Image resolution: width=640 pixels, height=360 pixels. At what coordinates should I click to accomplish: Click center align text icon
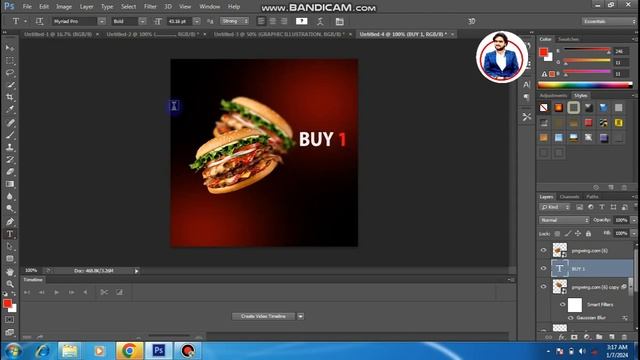pyautogui.click(x=273, y=21)
